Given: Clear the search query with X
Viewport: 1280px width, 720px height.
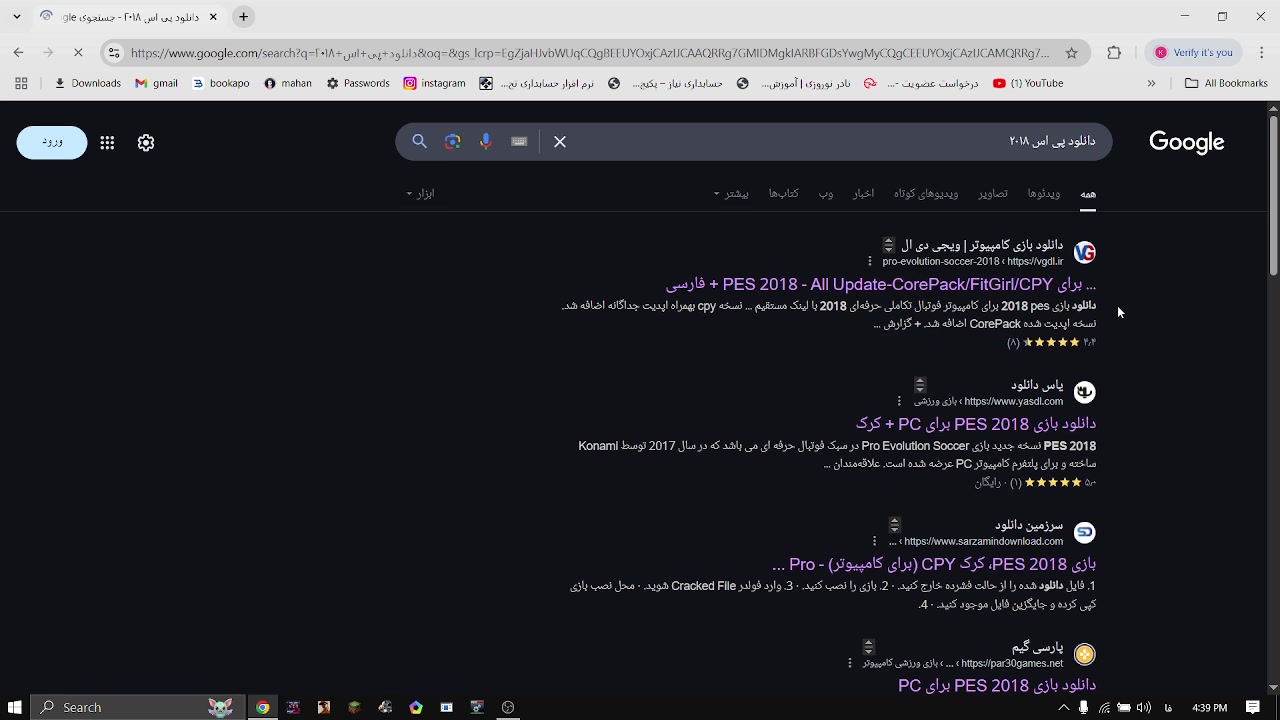Looking at the screenshot, I should click(x=560, y=142).
